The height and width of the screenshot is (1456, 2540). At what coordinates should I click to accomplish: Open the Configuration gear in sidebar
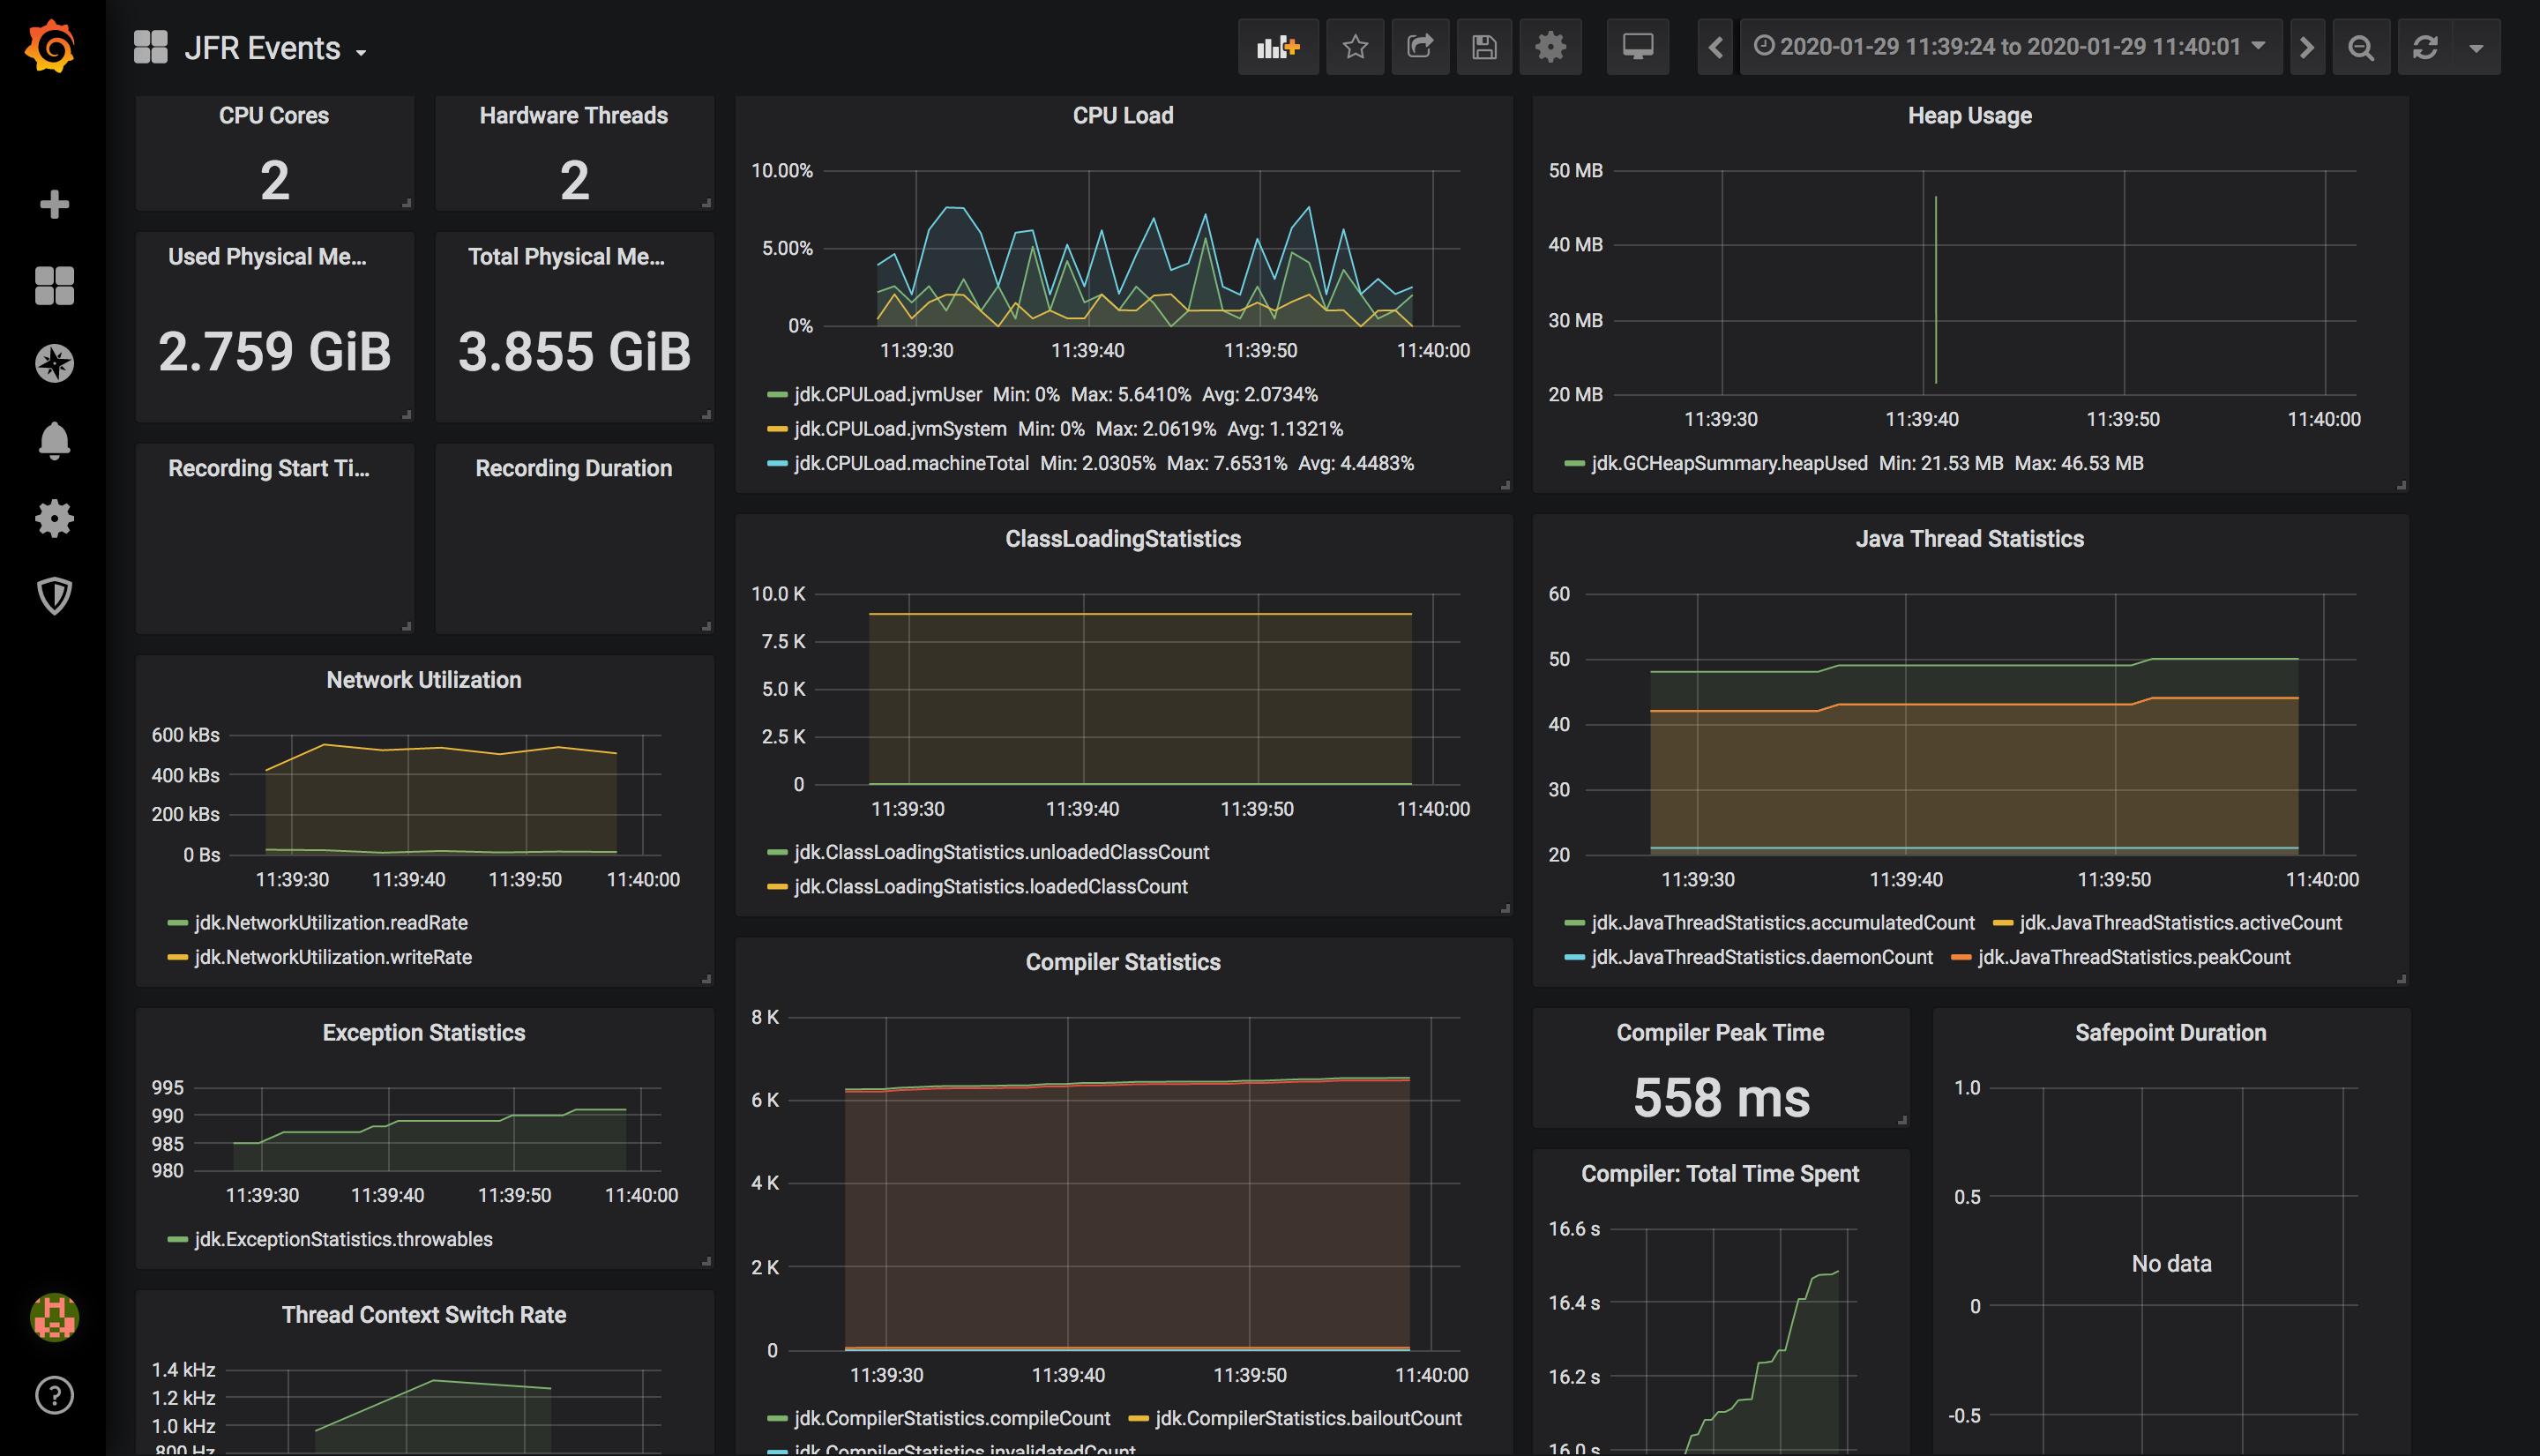[54, 518]
